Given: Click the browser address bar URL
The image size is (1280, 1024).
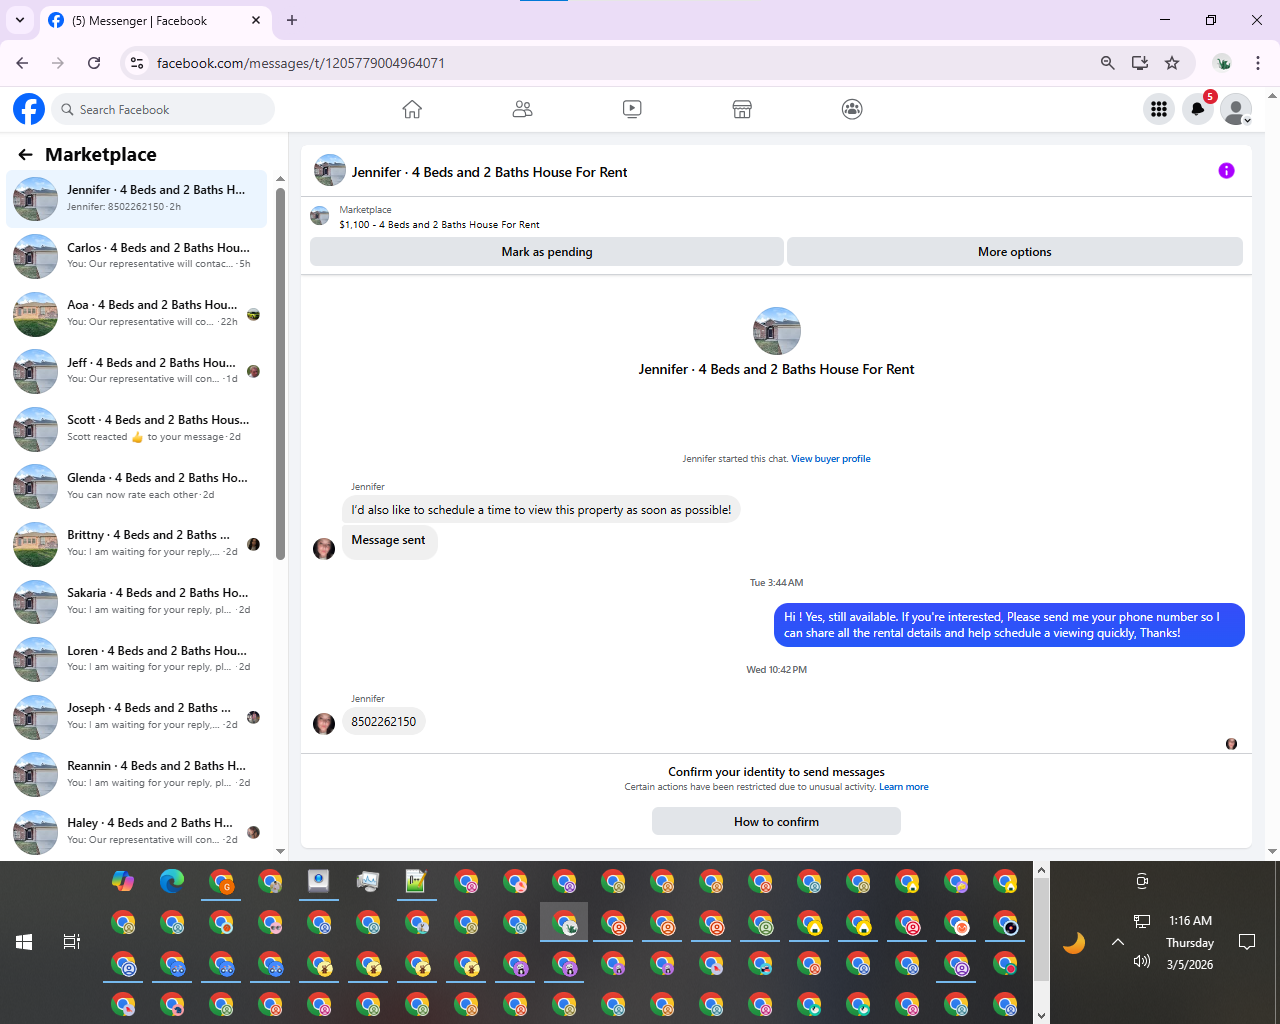Looking at the screenshot, I should tap(301, 63).
